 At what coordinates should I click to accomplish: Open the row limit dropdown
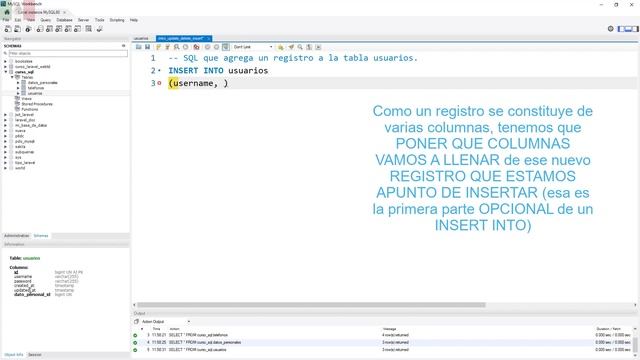253,47
